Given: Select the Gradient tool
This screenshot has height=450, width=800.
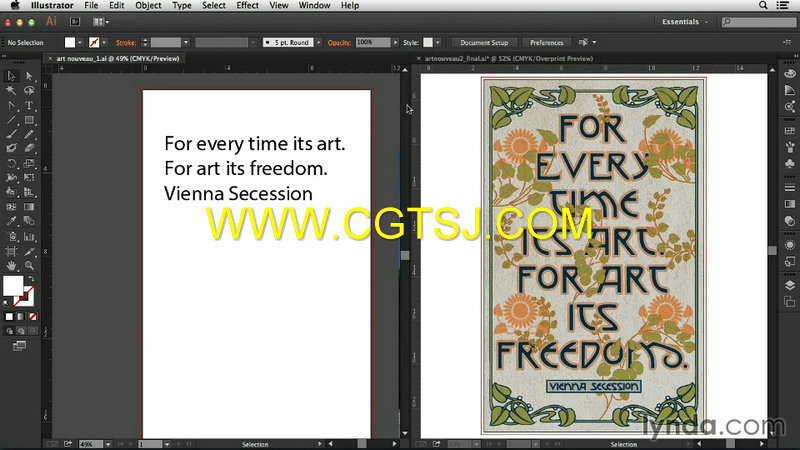Looking at the screenshot, I should pos(29,207).
